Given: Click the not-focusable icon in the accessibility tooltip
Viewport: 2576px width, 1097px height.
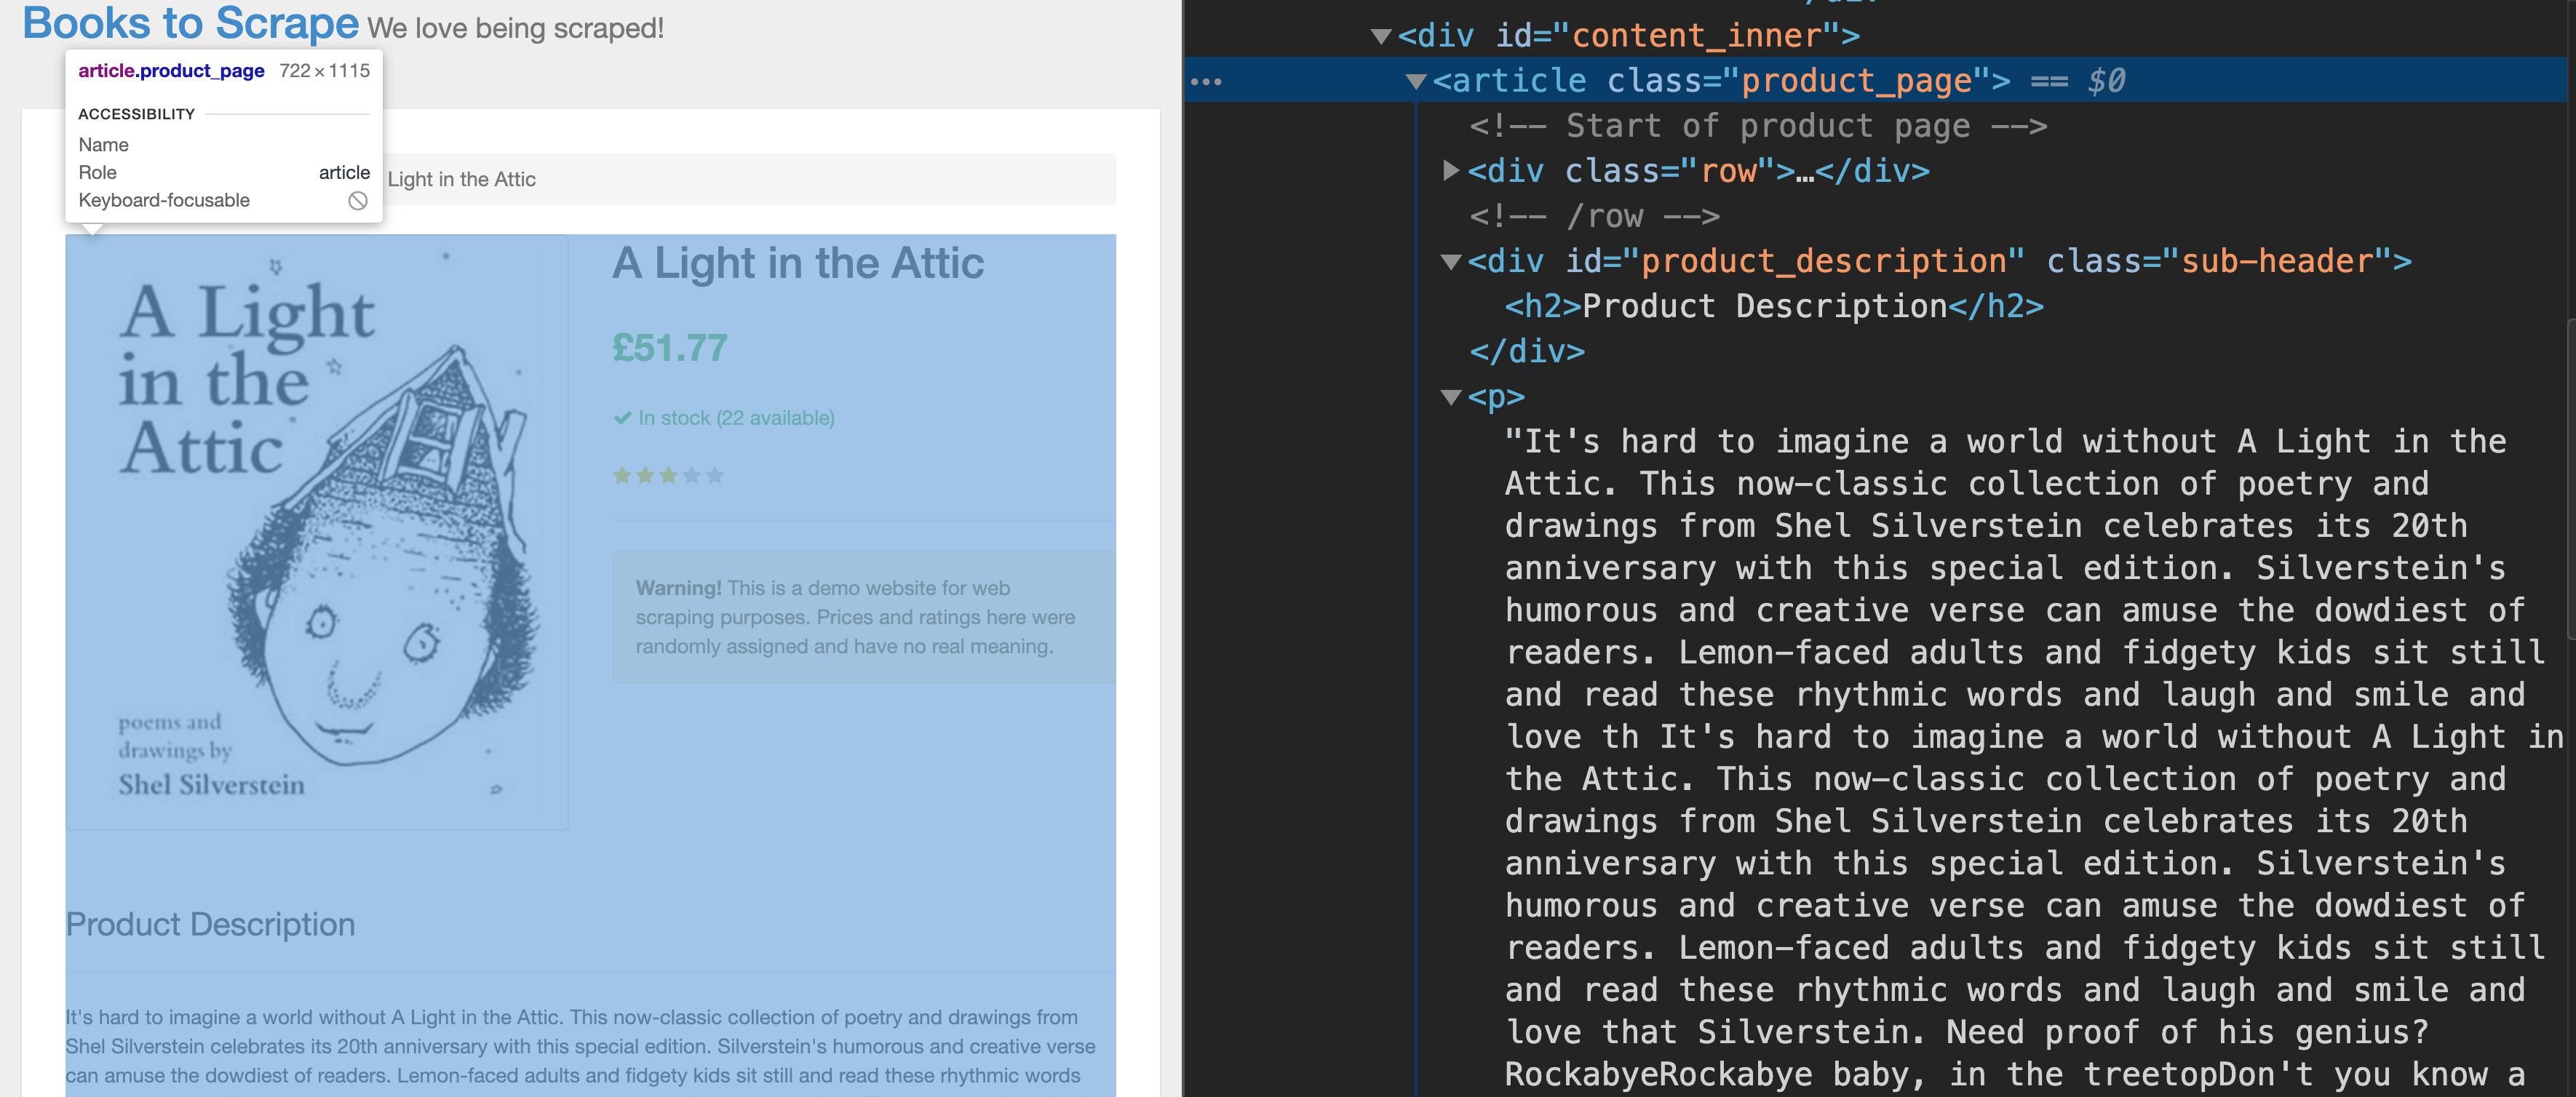Looking at the screenshot, I should click(x=357, y=201).
